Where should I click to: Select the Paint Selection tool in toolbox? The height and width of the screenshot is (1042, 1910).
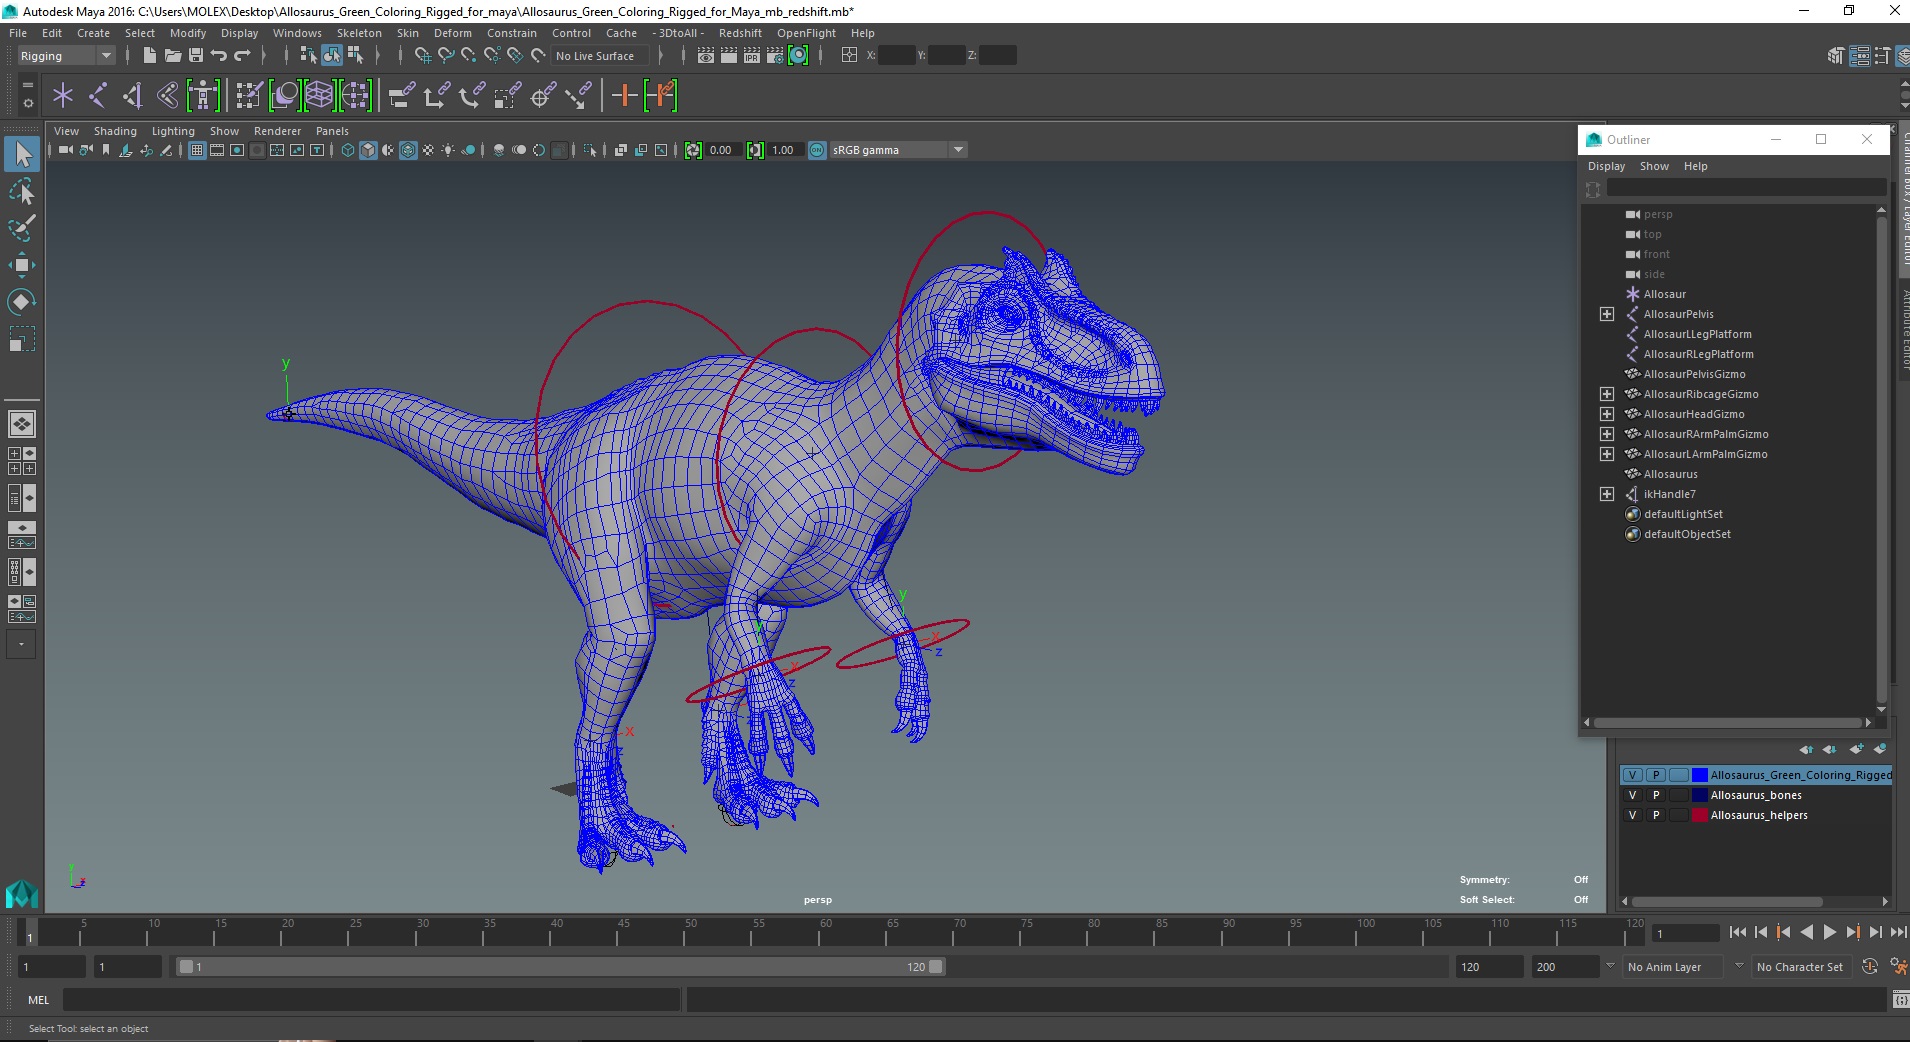(21, 228)
